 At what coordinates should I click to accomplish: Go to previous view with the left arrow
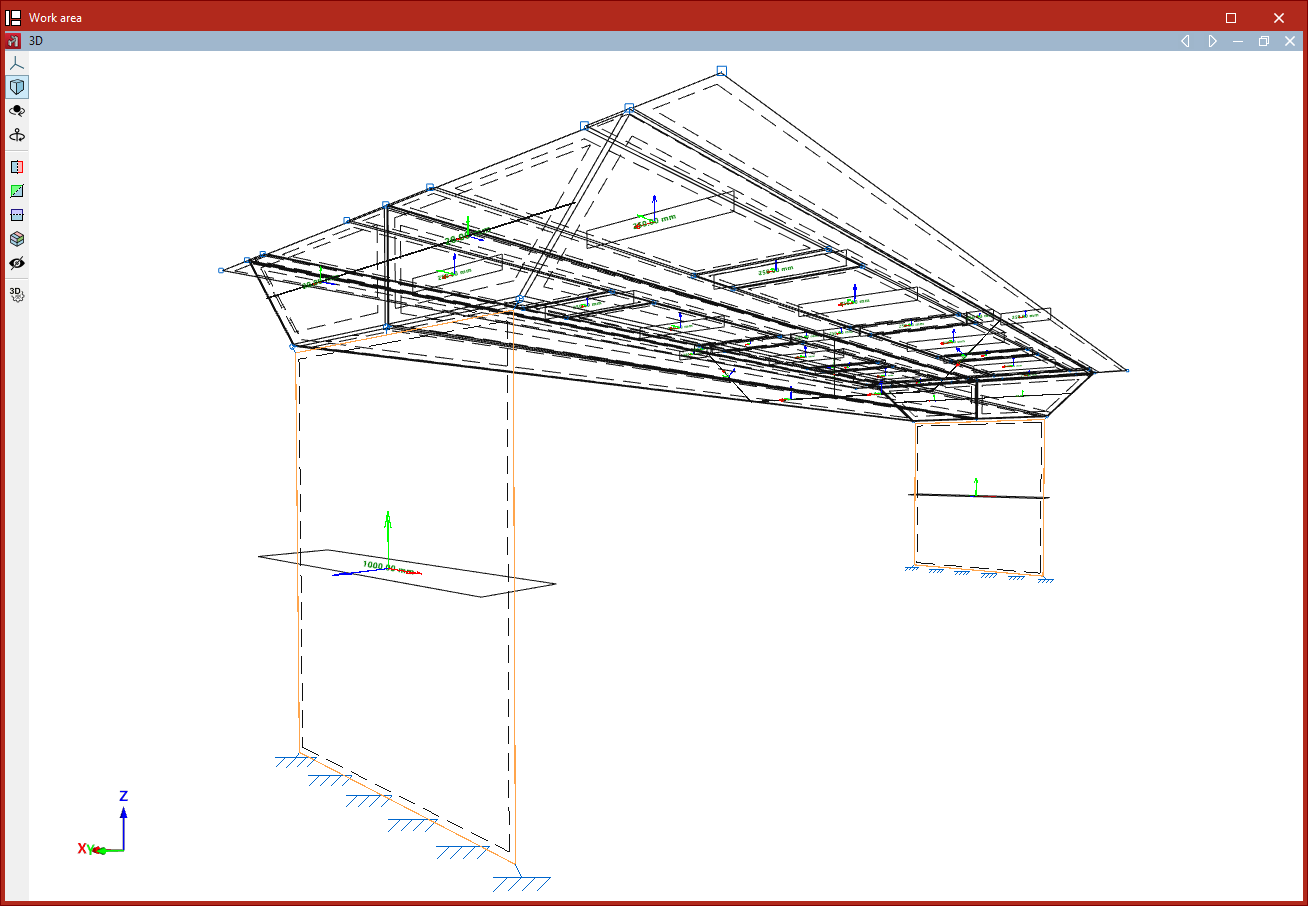(1185, 41)
